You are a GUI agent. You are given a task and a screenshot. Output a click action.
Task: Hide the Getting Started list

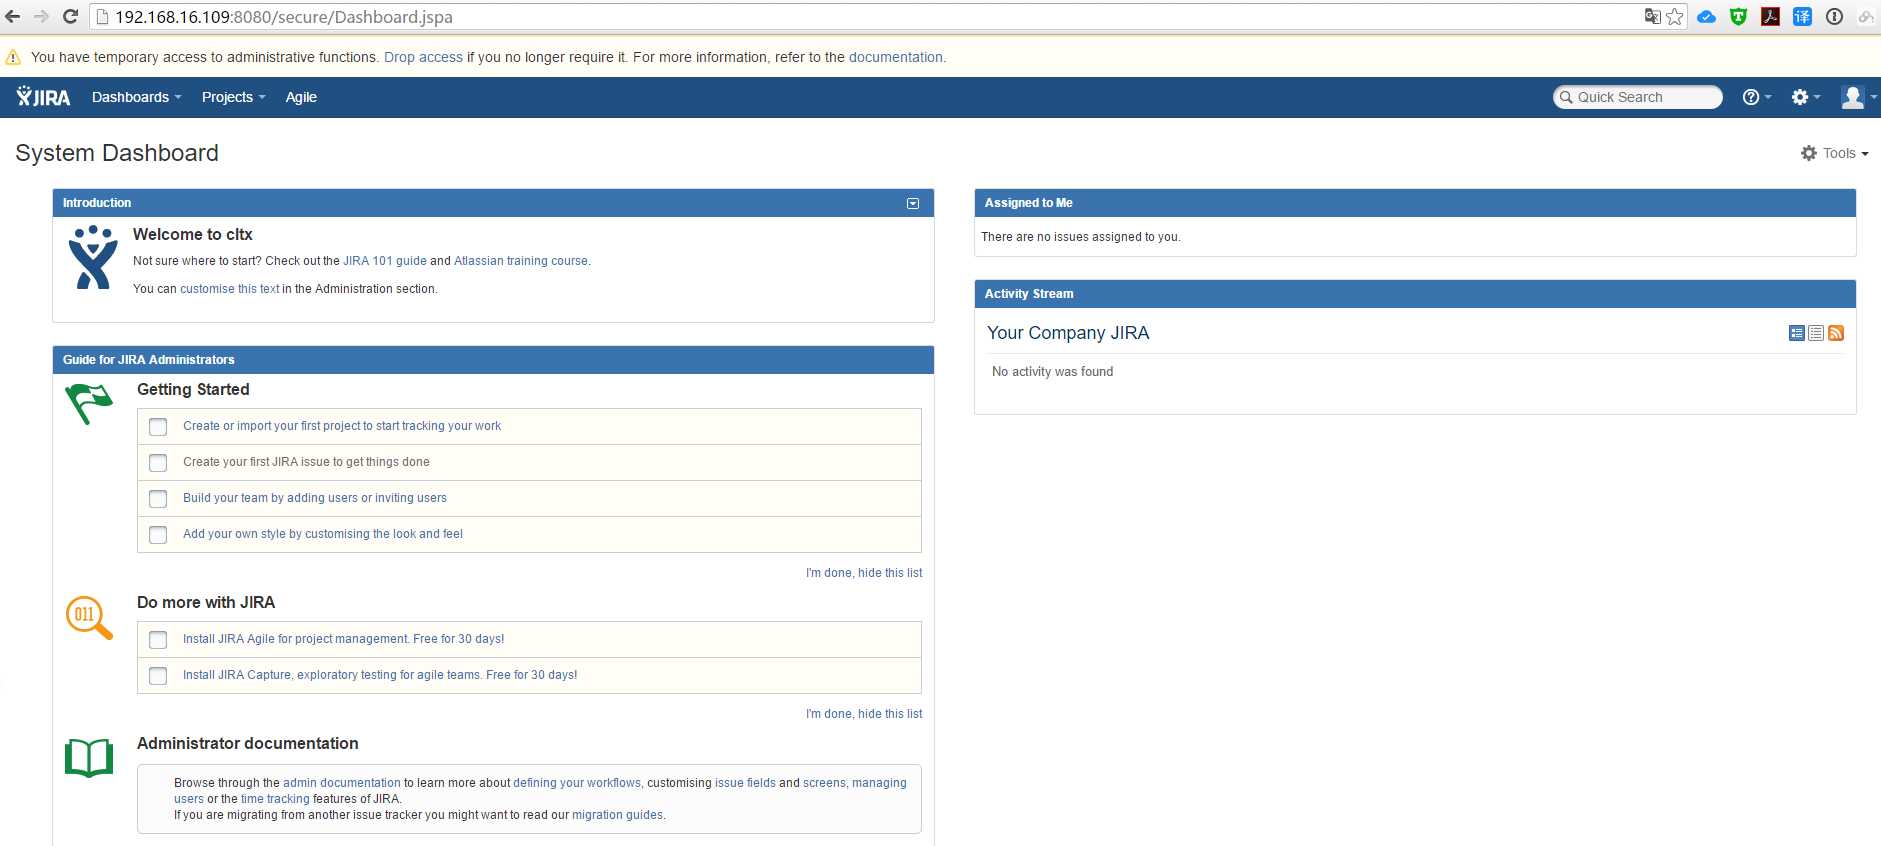click(x=864, y=573)
